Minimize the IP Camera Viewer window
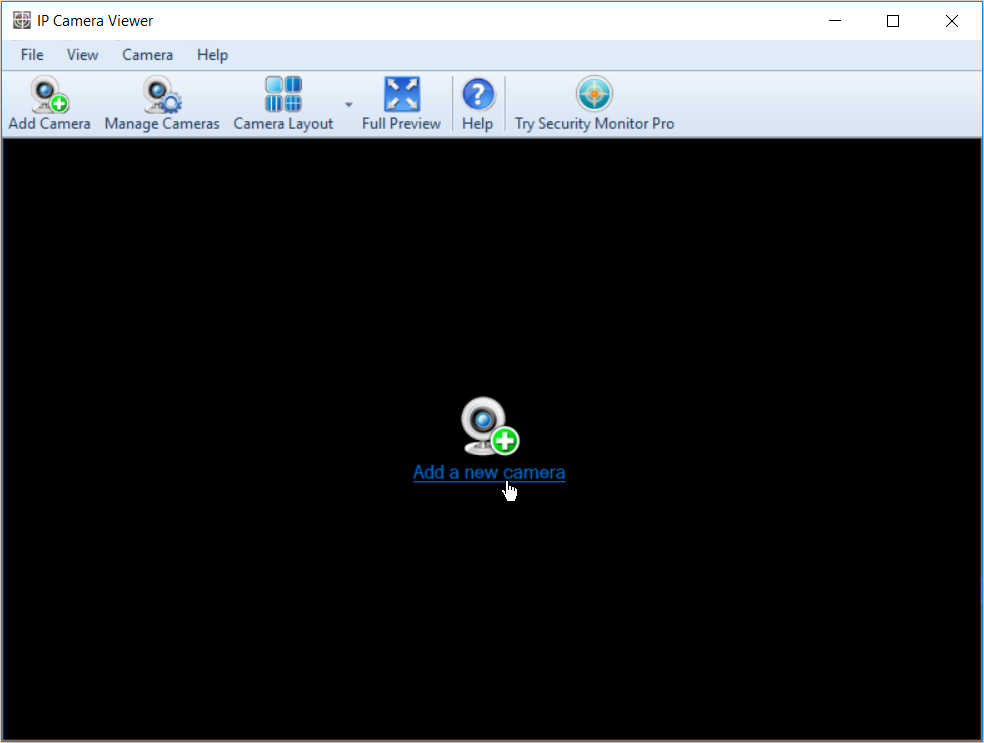This screenshot has height=743, width=984. pos(835,21)
